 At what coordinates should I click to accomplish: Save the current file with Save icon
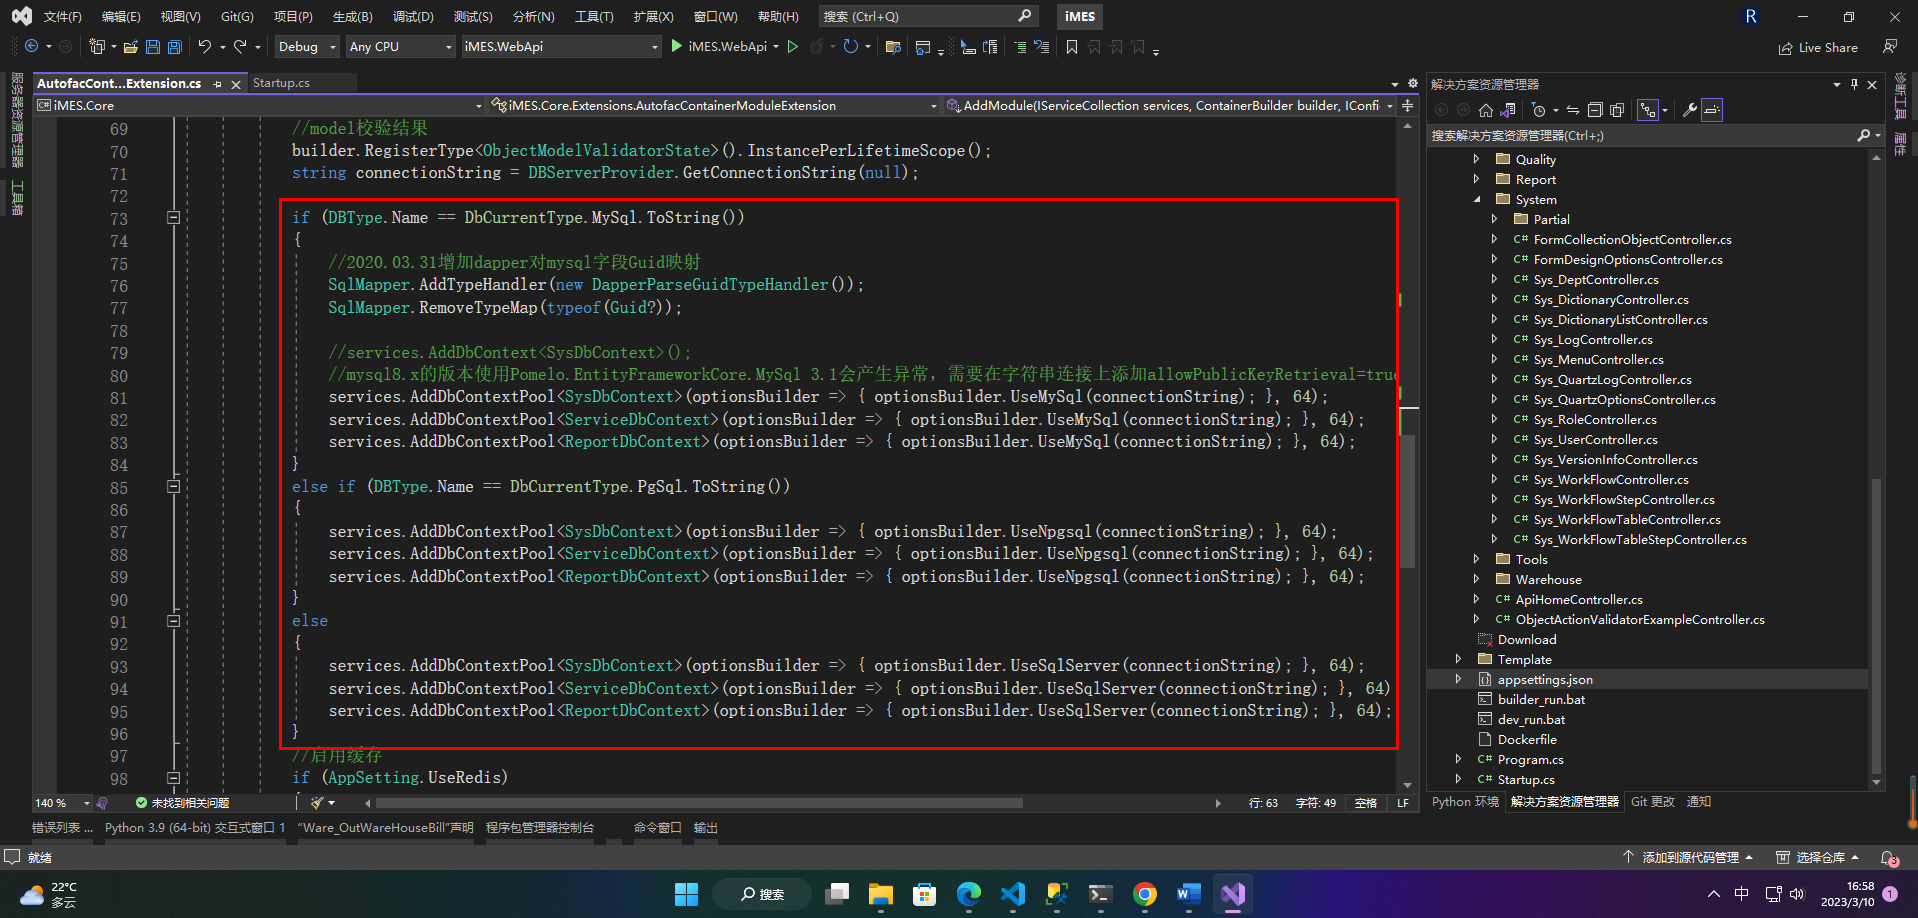[x=153, y=46]
